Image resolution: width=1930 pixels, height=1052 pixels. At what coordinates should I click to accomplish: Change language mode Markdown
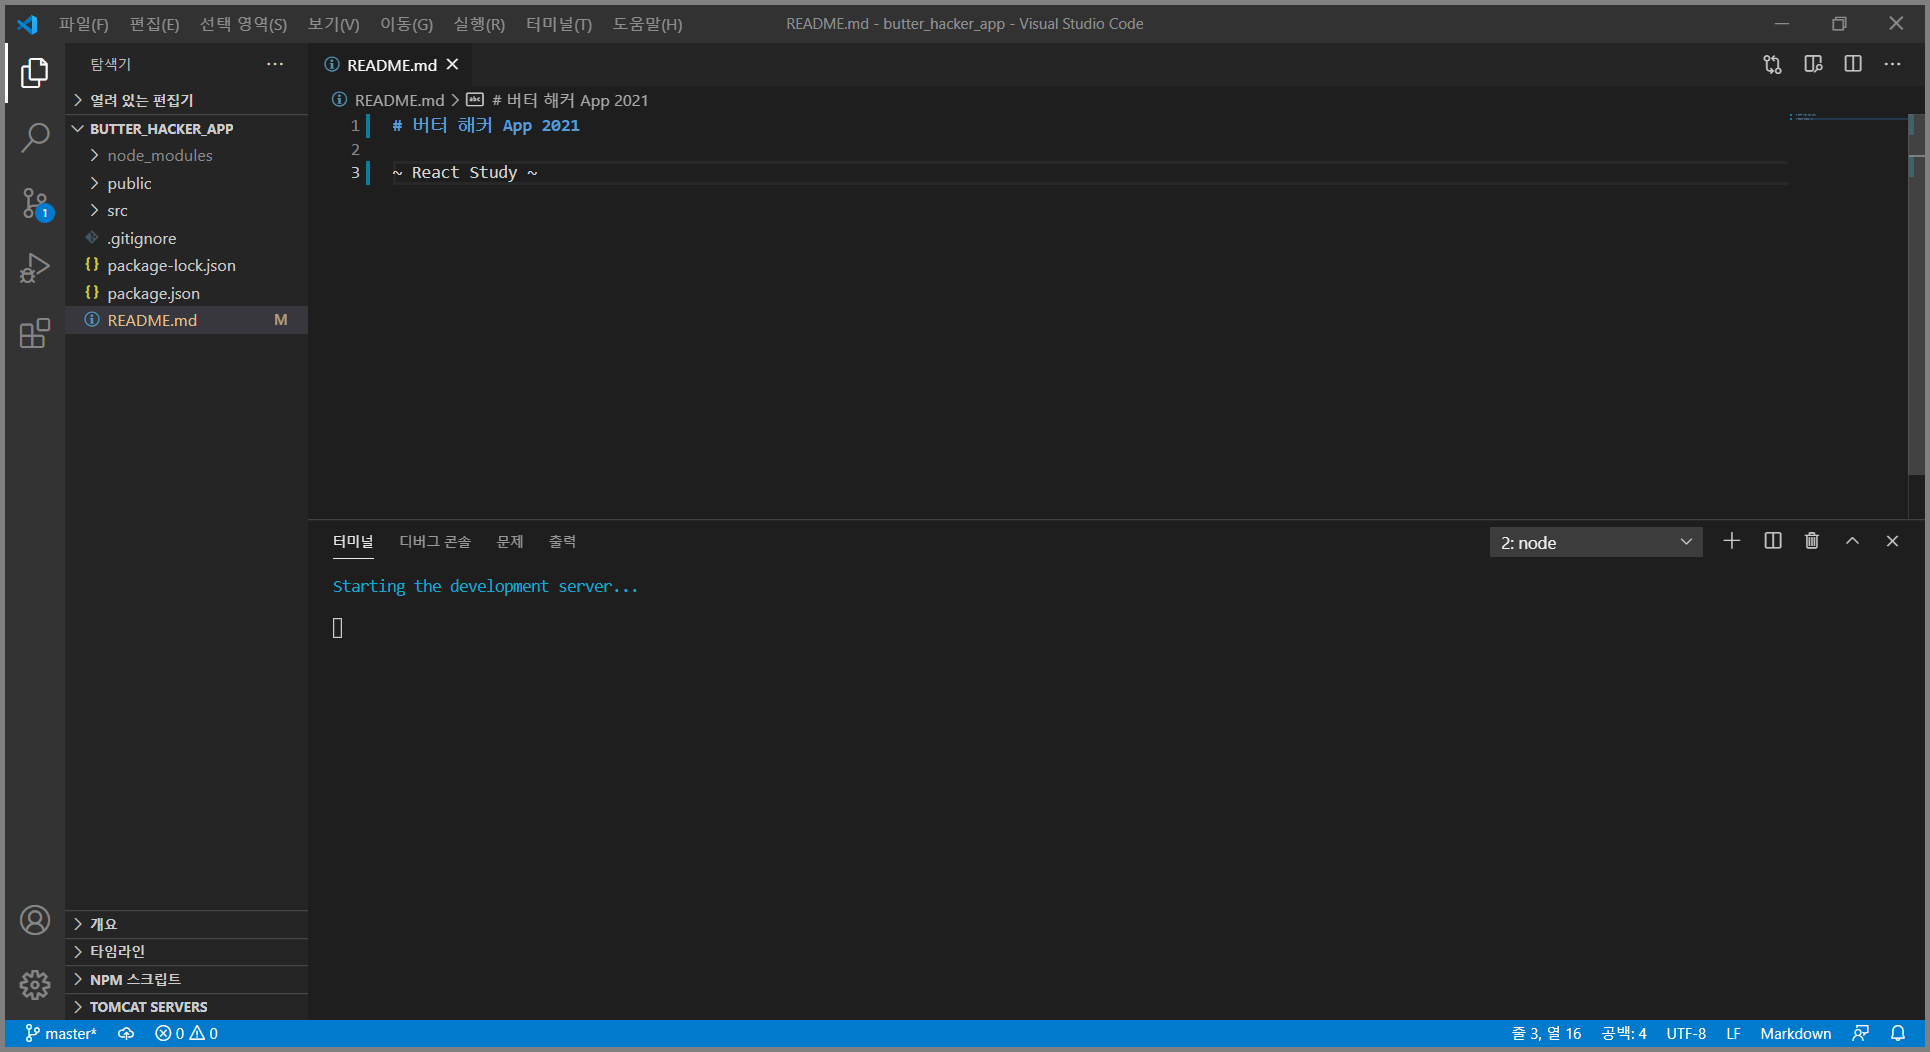[x=1795, y=1033]
